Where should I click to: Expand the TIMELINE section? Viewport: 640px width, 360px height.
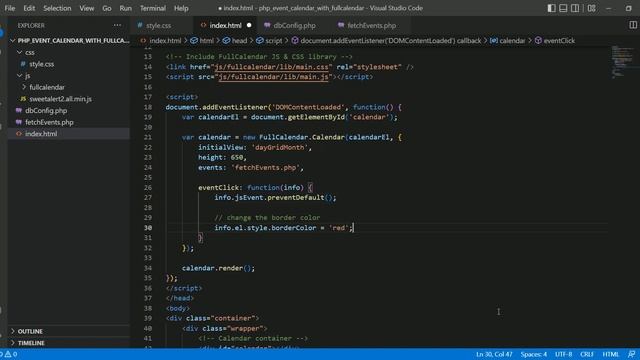click(x=69, y=343)
